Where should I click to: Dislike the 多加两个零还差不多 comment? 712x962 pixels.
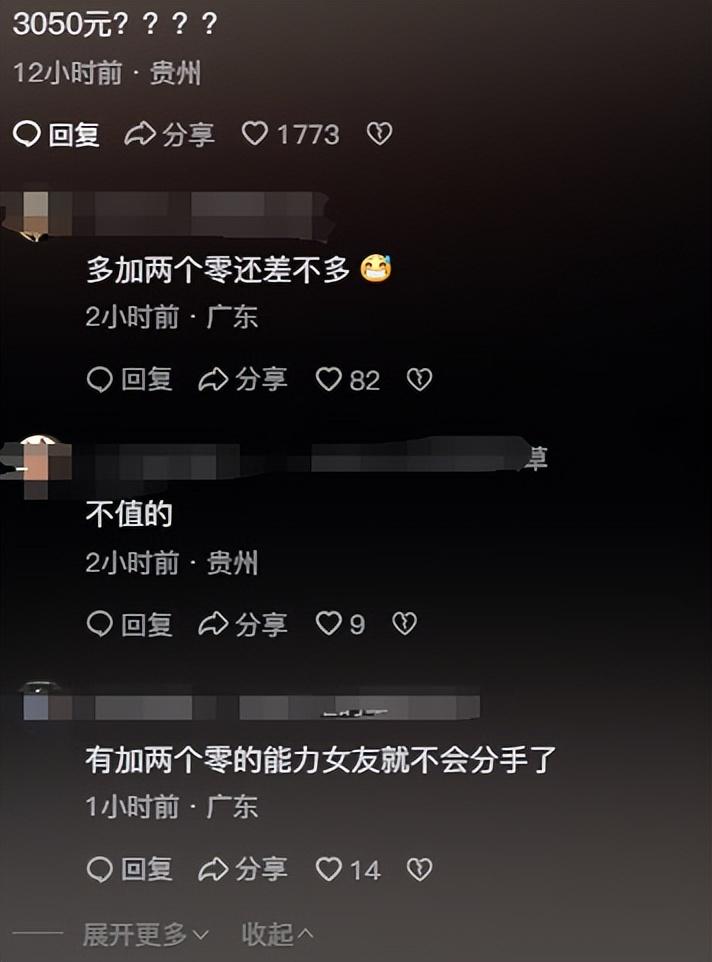point(419,380)
